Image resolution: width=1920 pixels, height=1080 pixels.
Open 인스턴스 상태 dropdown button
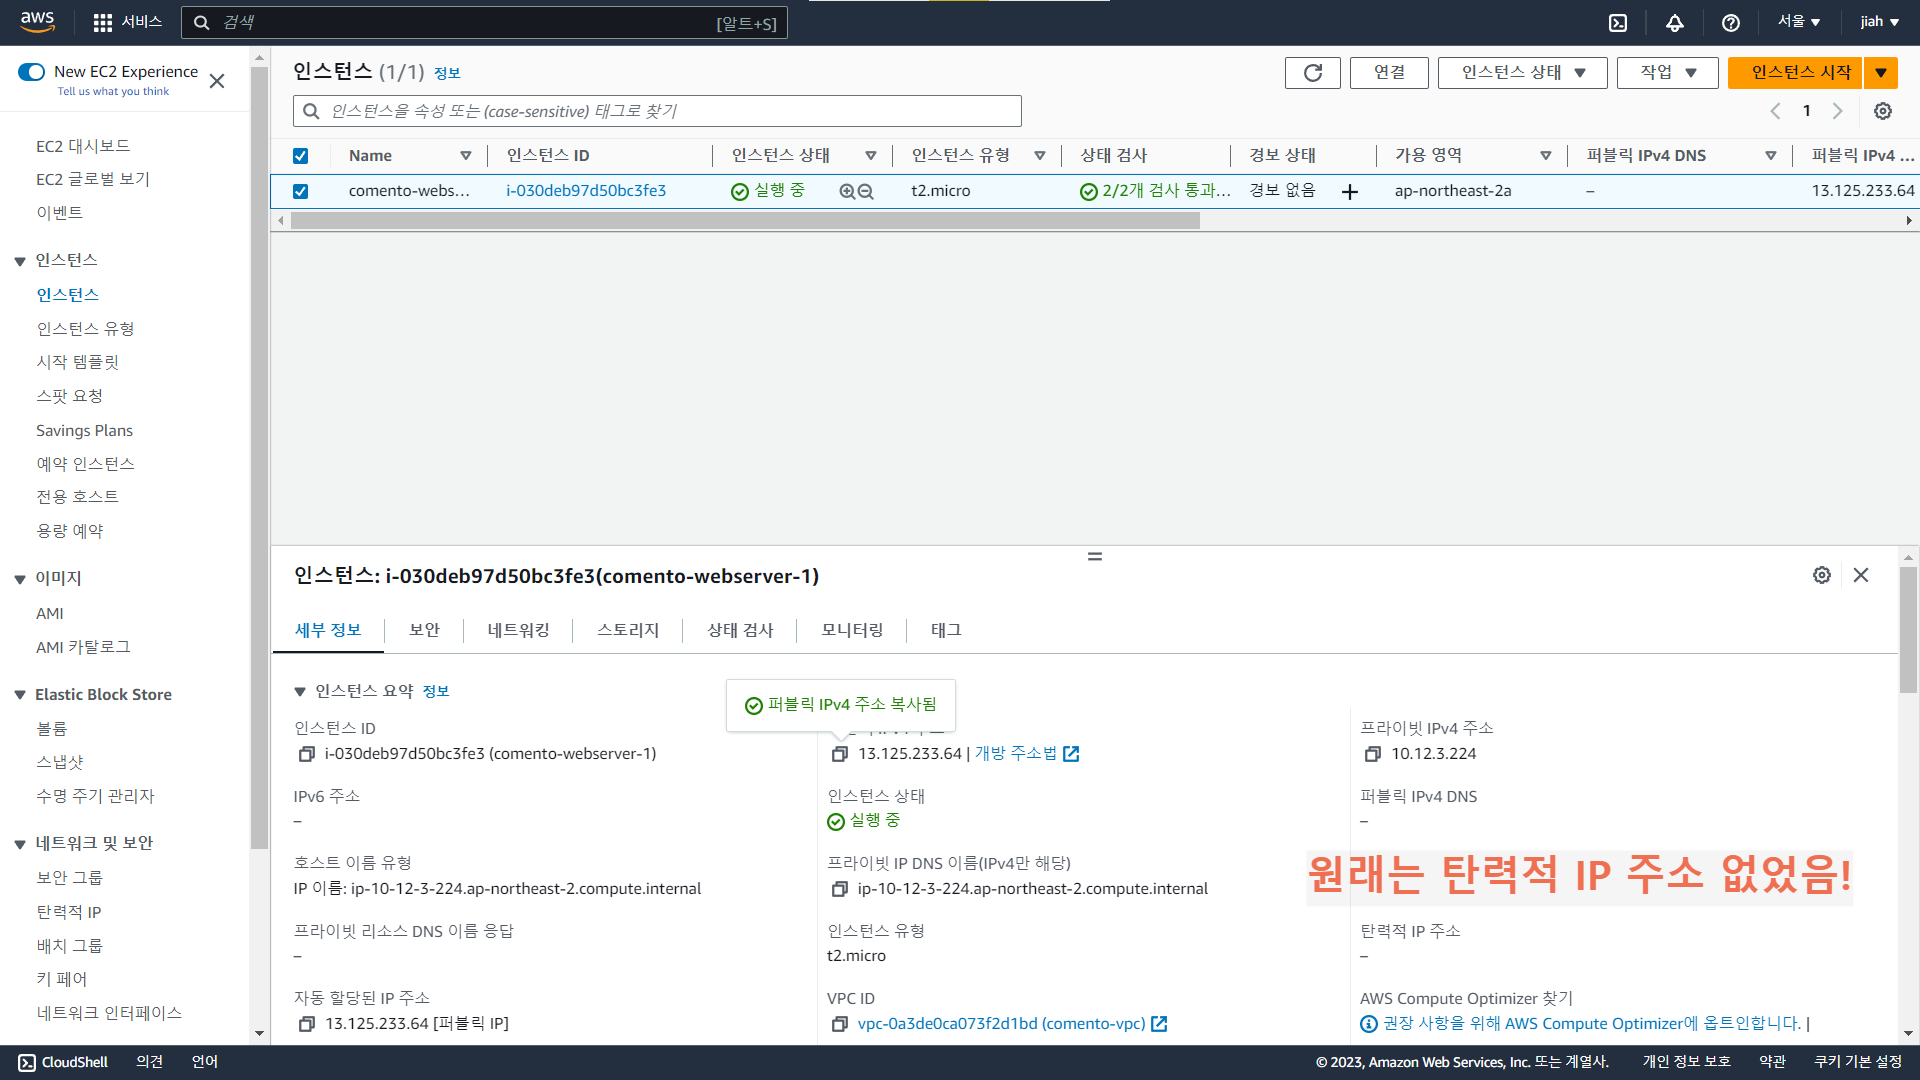point(1522,72)
